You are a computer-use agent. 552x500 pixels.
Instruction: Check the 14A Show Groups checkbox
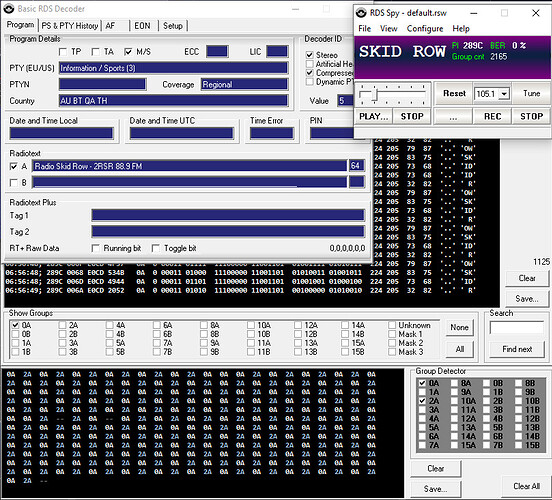point(345,325)
